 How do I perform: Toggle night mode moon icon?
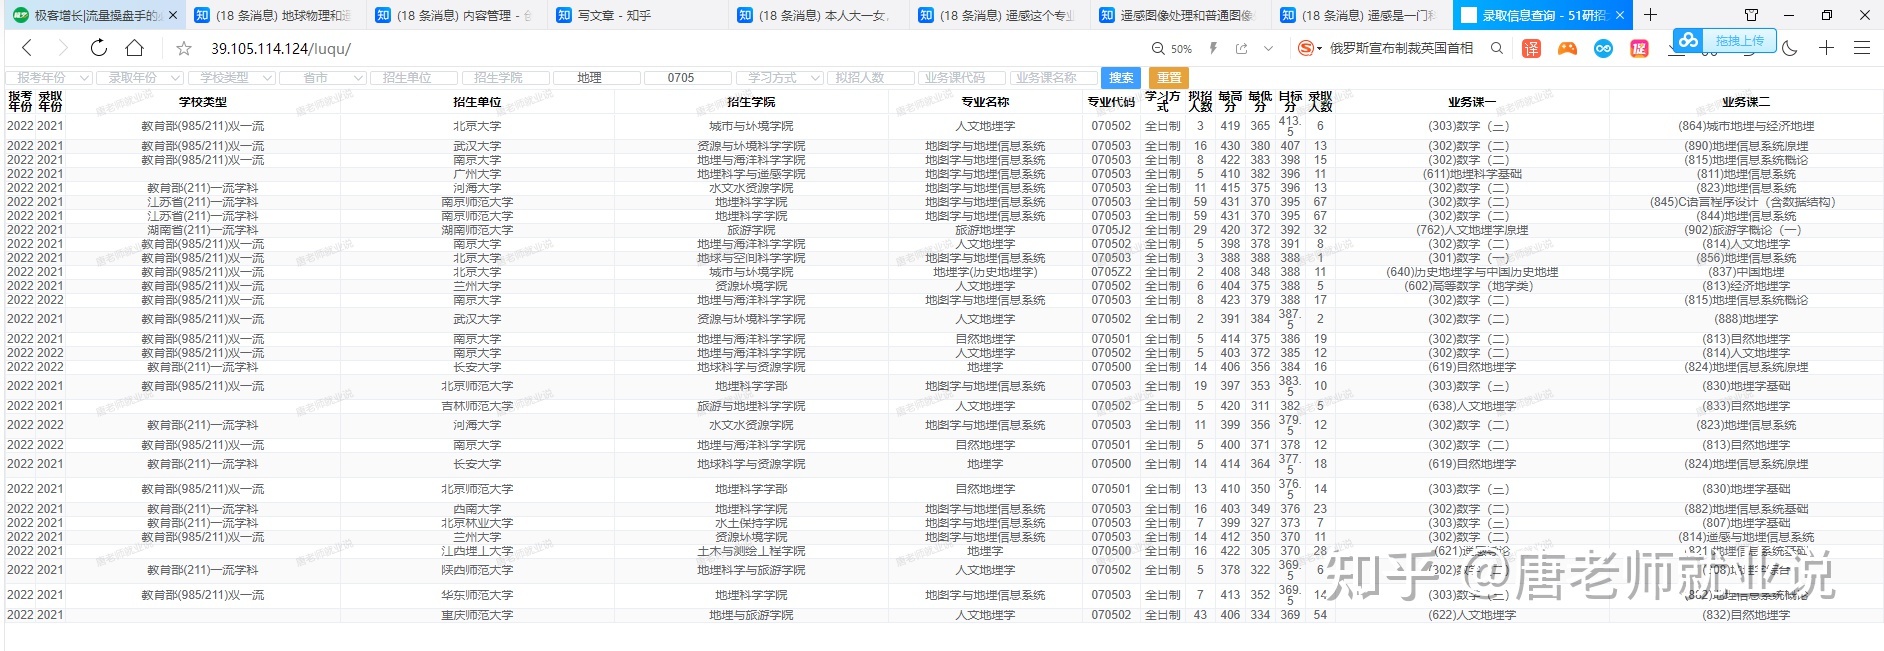[1790, 48]
